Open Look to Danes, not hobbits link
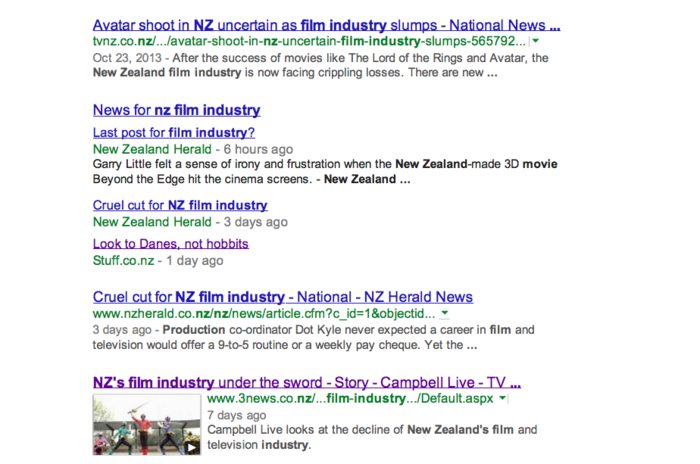 tap(171, 243)
